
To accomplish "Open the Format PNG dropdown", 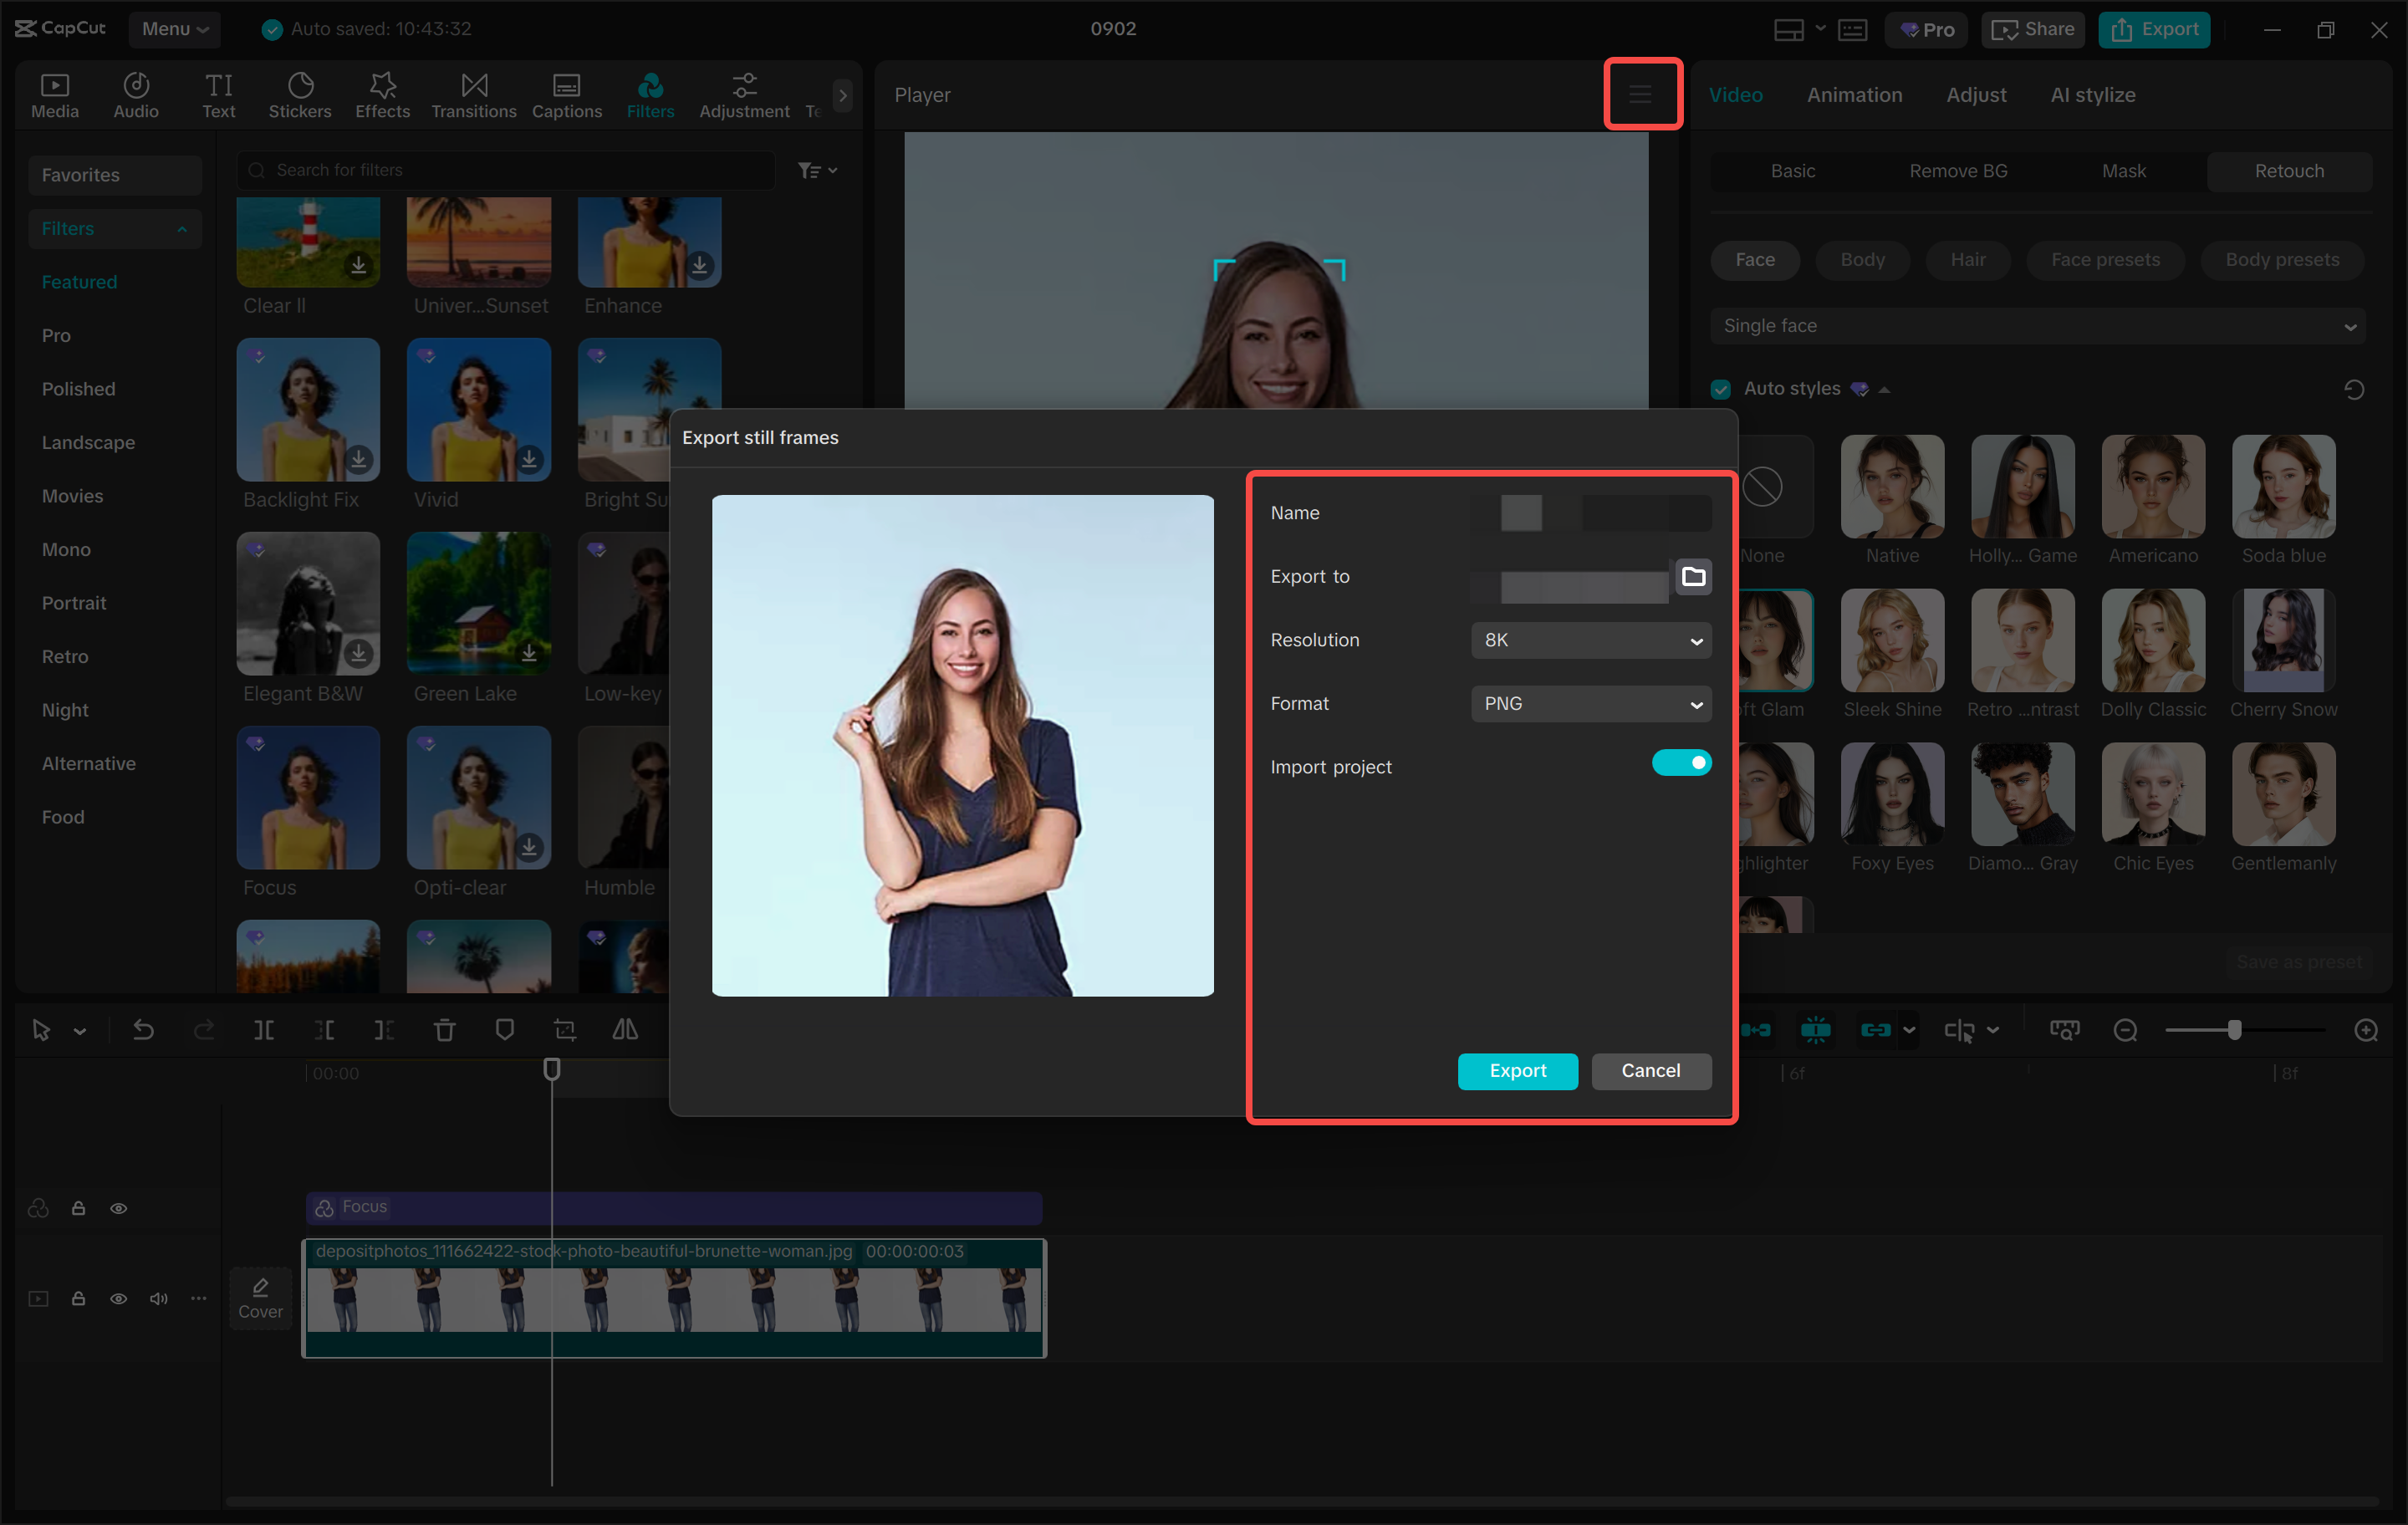I will click(x=1590, y=704).
